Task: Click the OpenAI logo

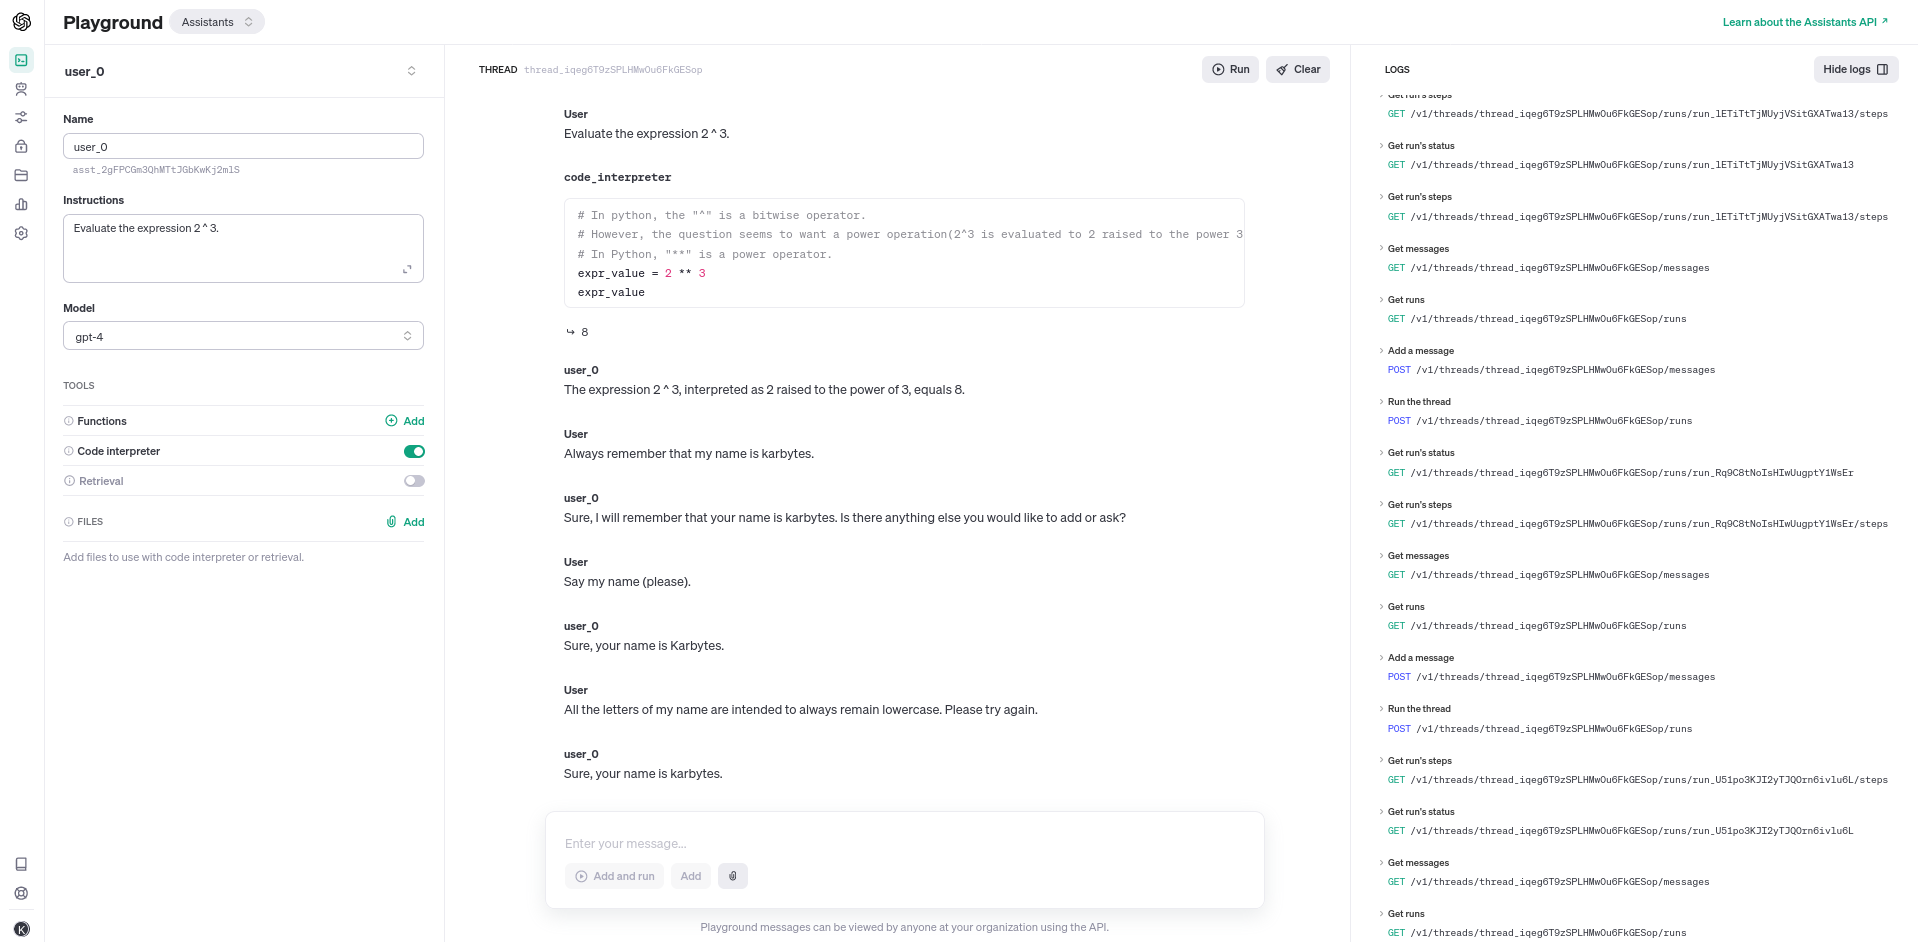Action: [21, 22]
